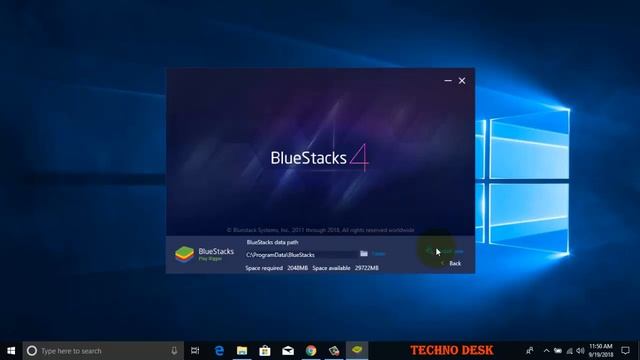Screen dimensions: 640x360
Task: Click the taskbar icon right of Chrome
Action: tap(334, 351)
